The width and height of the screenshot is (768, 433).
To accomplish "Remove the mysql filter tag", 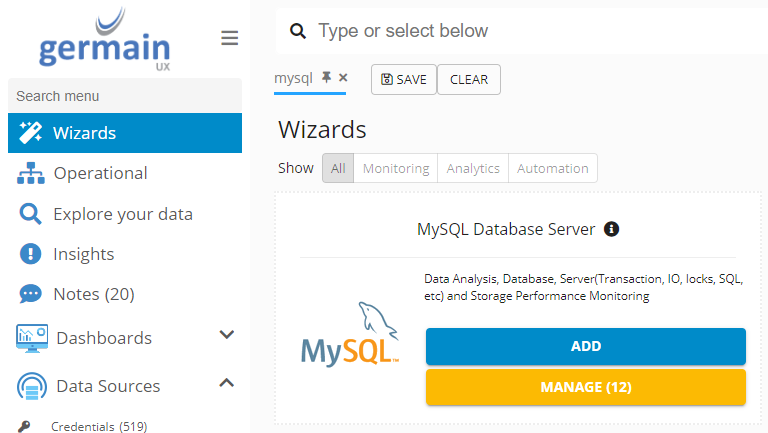I will tap(343, 77).
